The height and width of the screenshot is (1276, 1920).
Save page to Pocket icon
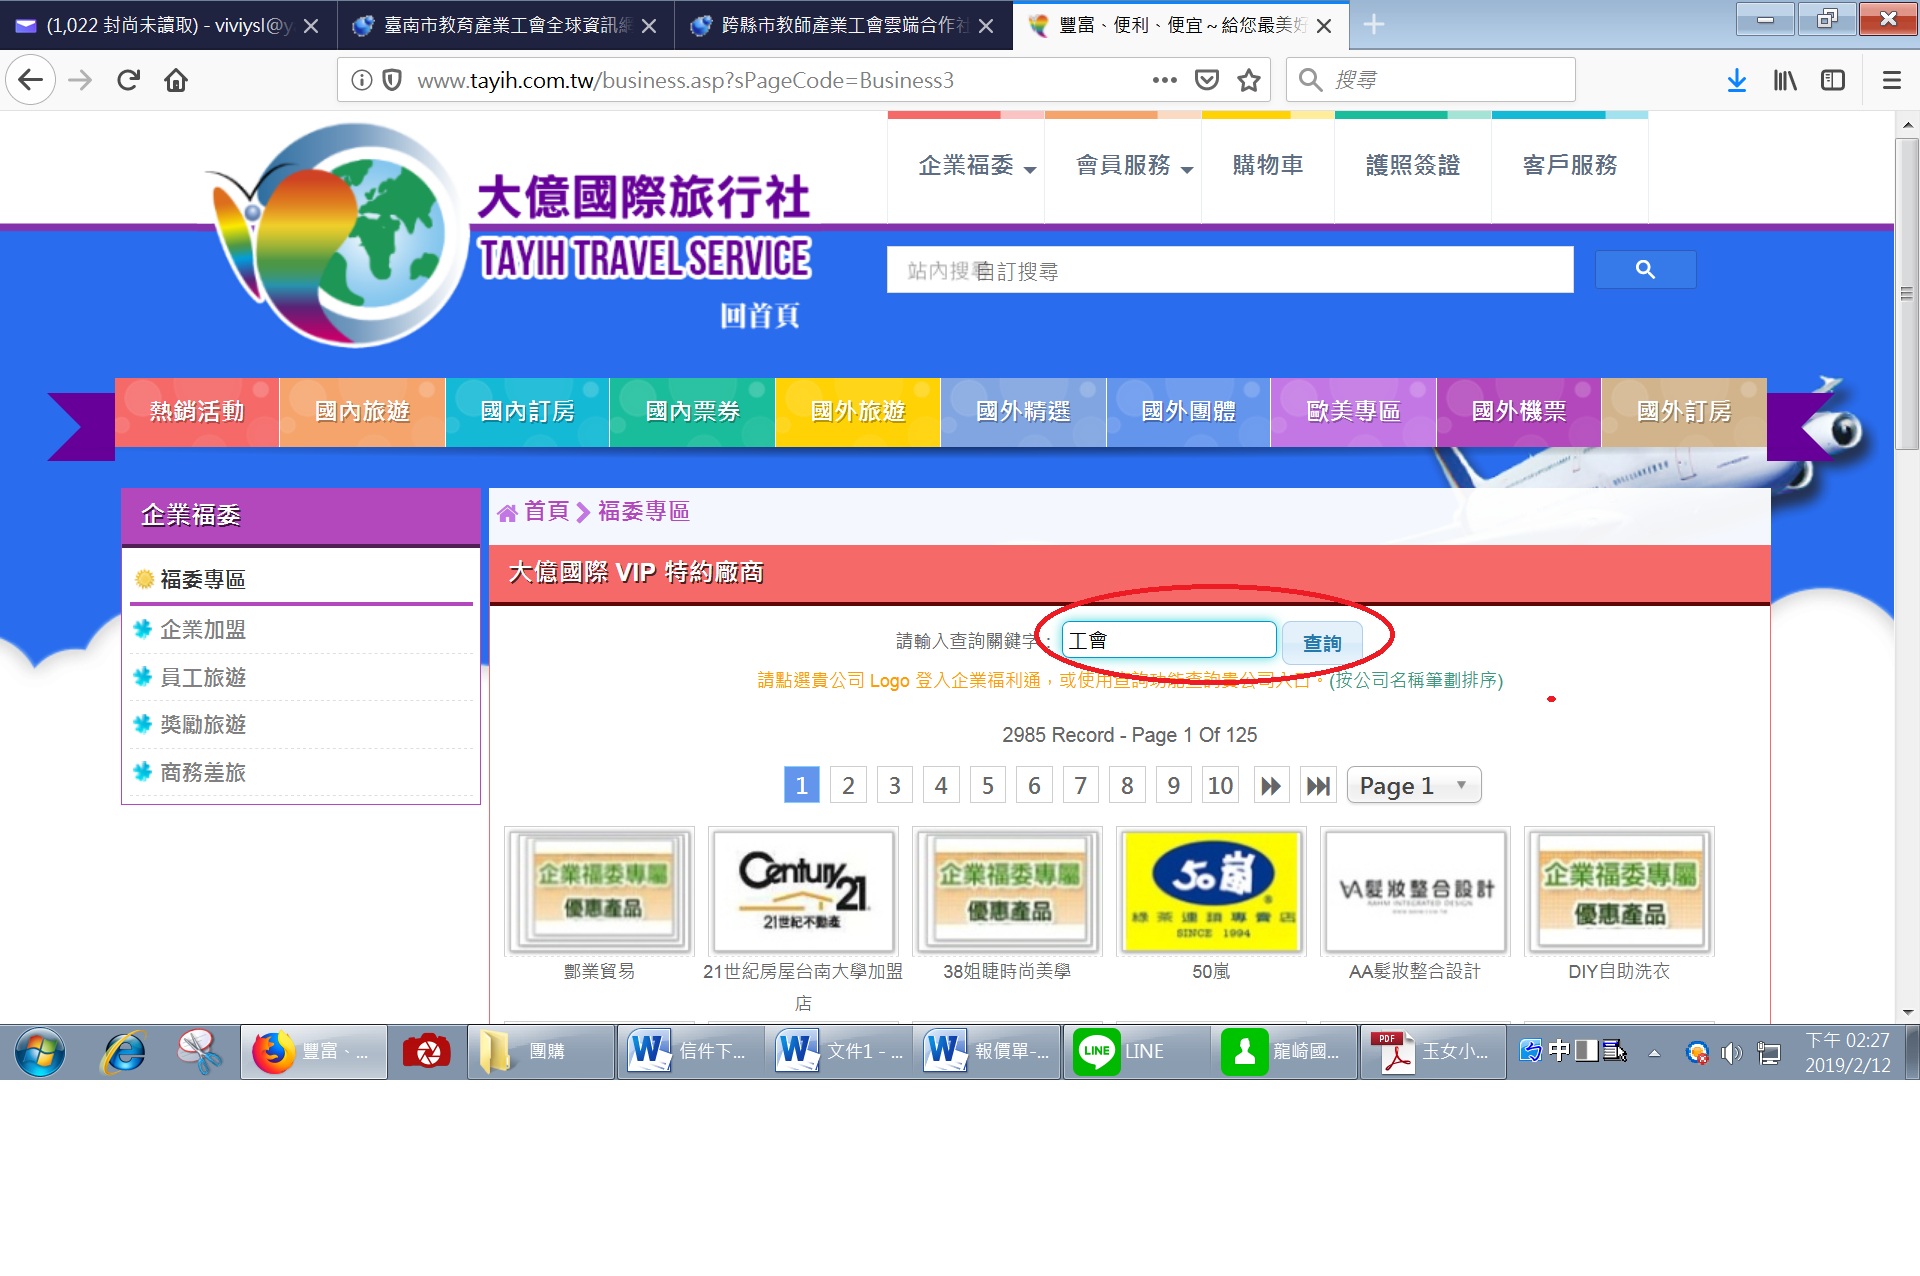click(1207, 80)
